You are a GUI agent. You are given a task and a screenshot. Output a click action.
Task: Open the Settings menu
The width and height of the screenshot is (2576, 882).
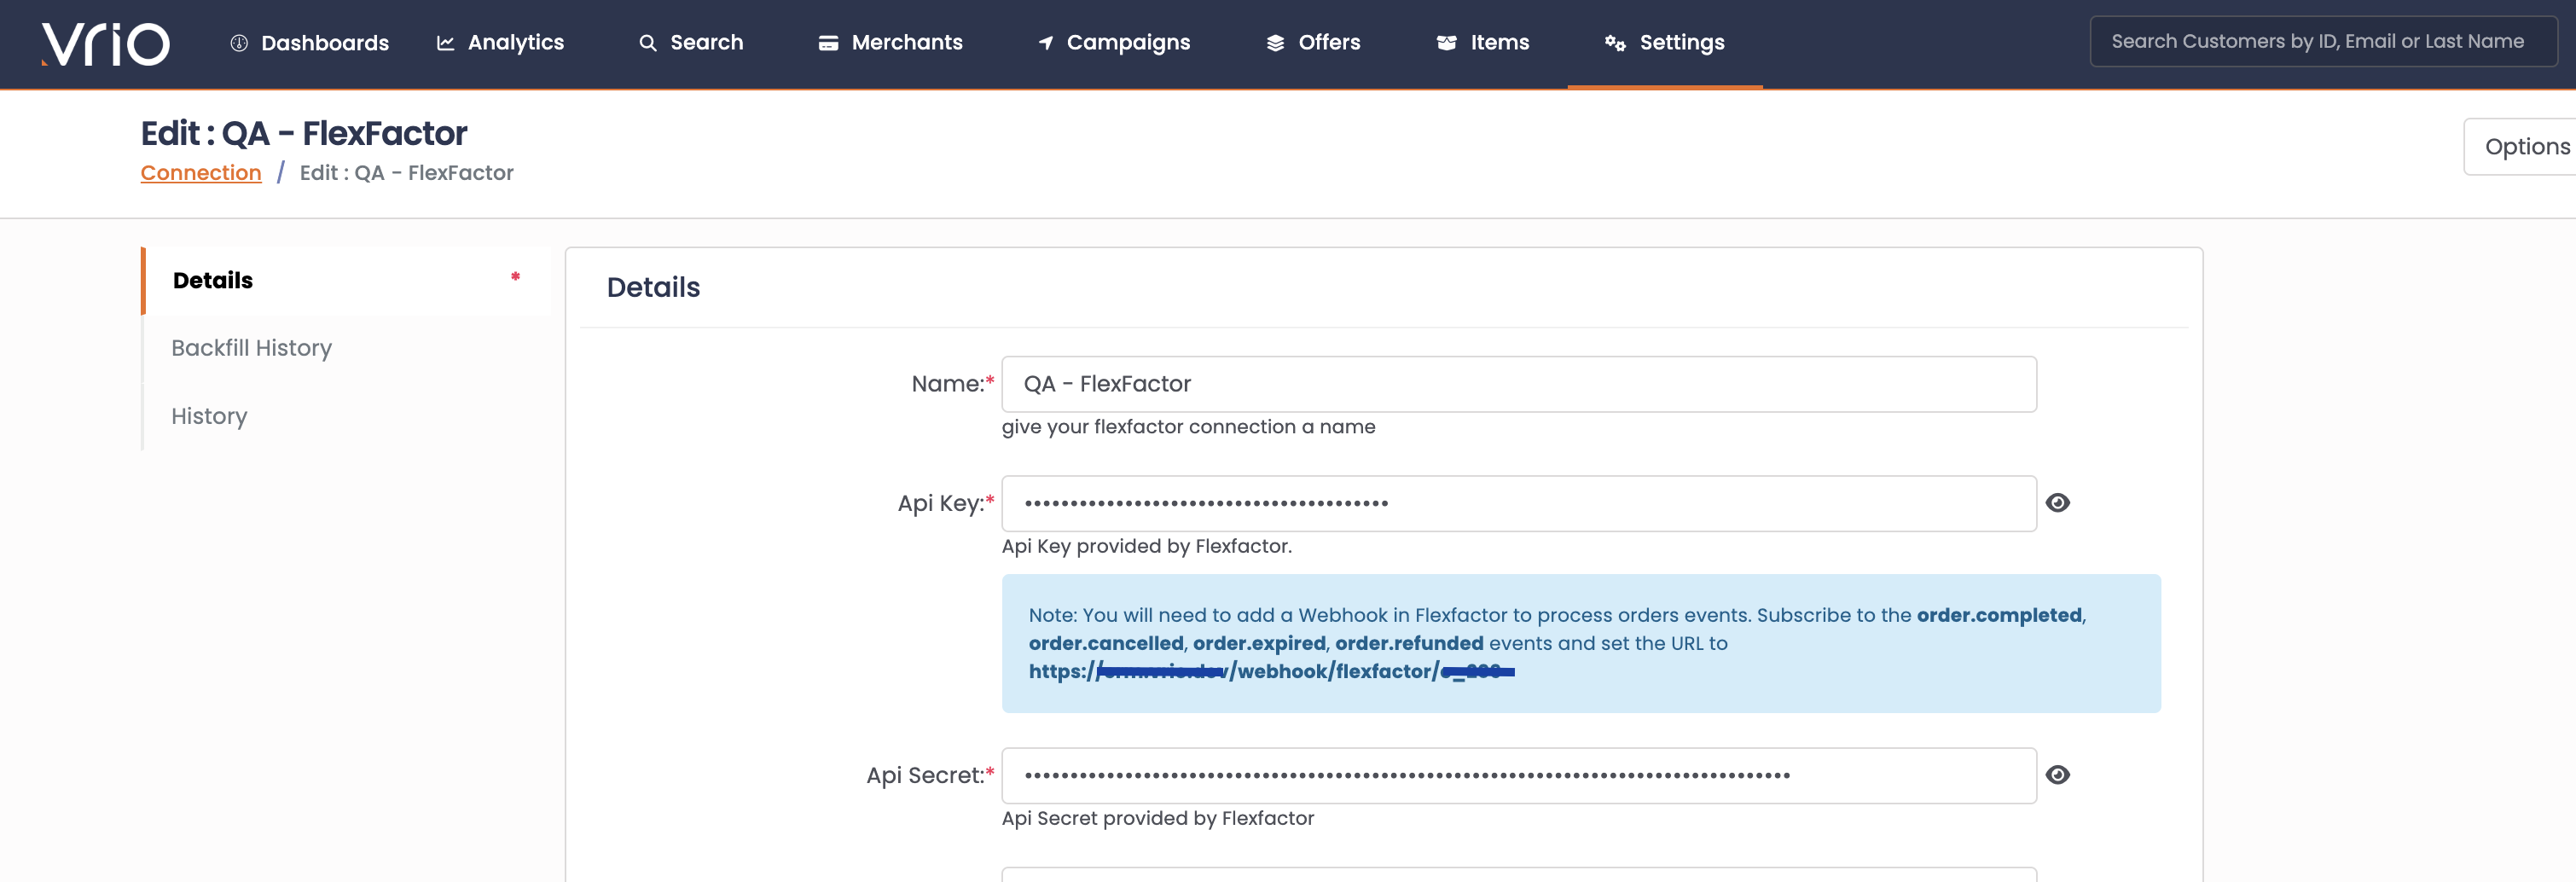pos(1682,43)
